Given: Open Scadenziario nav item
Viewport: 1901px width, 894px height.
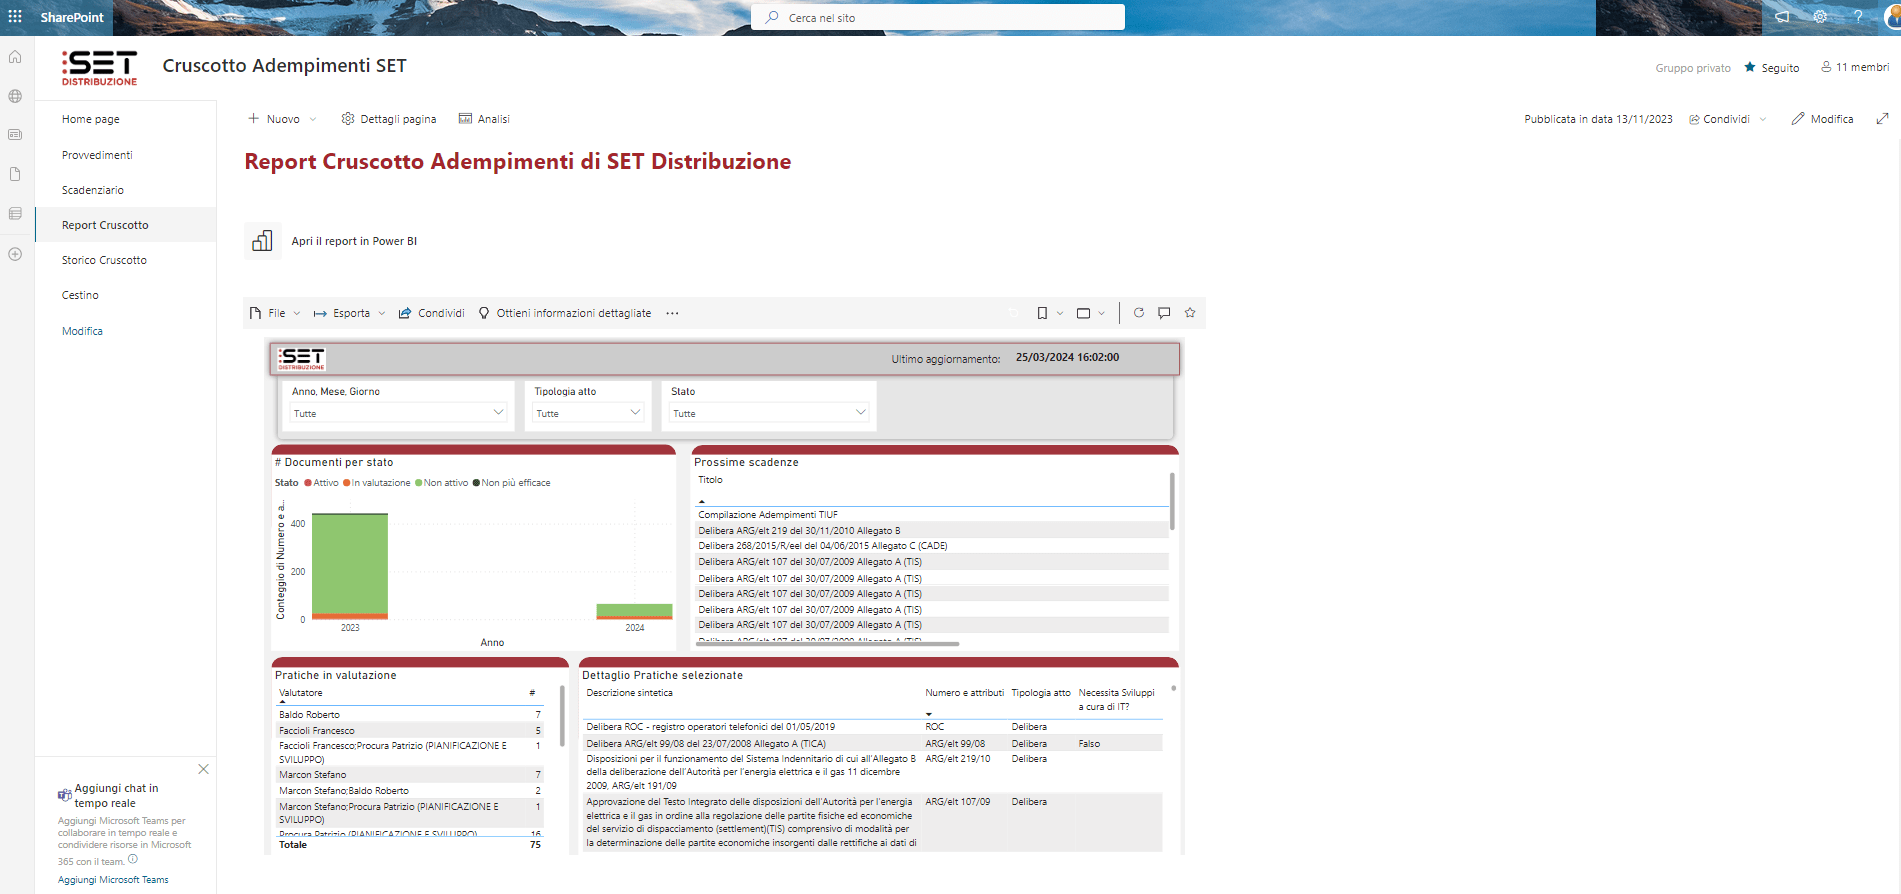Looking at the screenshot, I should [x=93, y=190].
